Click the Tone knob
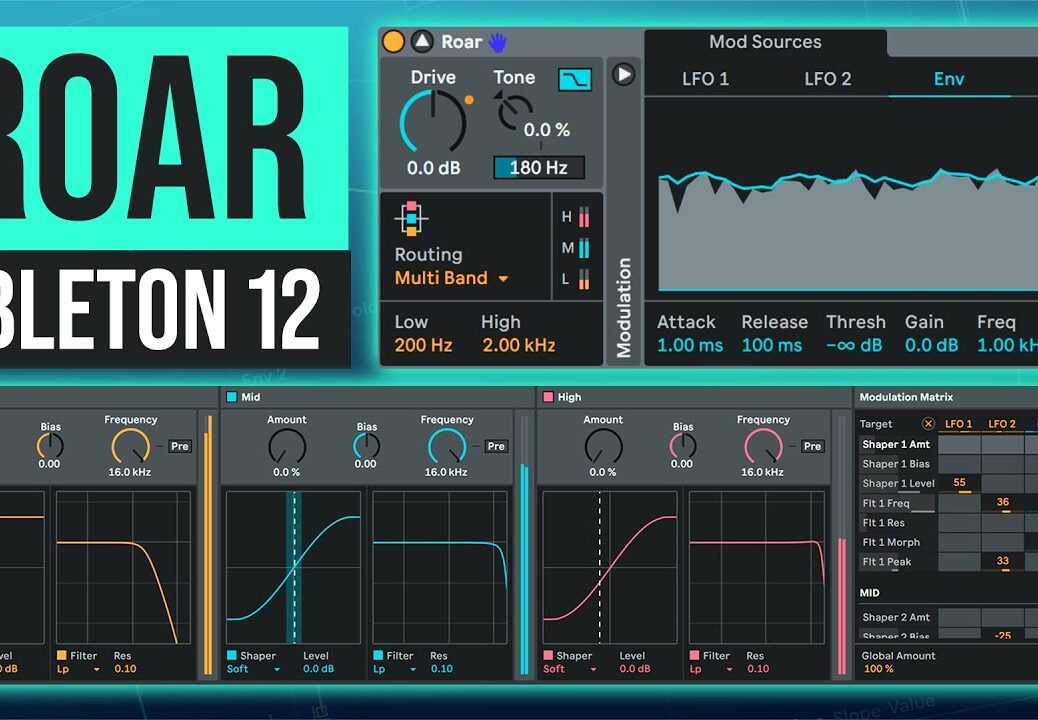Viewport: 1038px width, 720px height. pos(512,111)
